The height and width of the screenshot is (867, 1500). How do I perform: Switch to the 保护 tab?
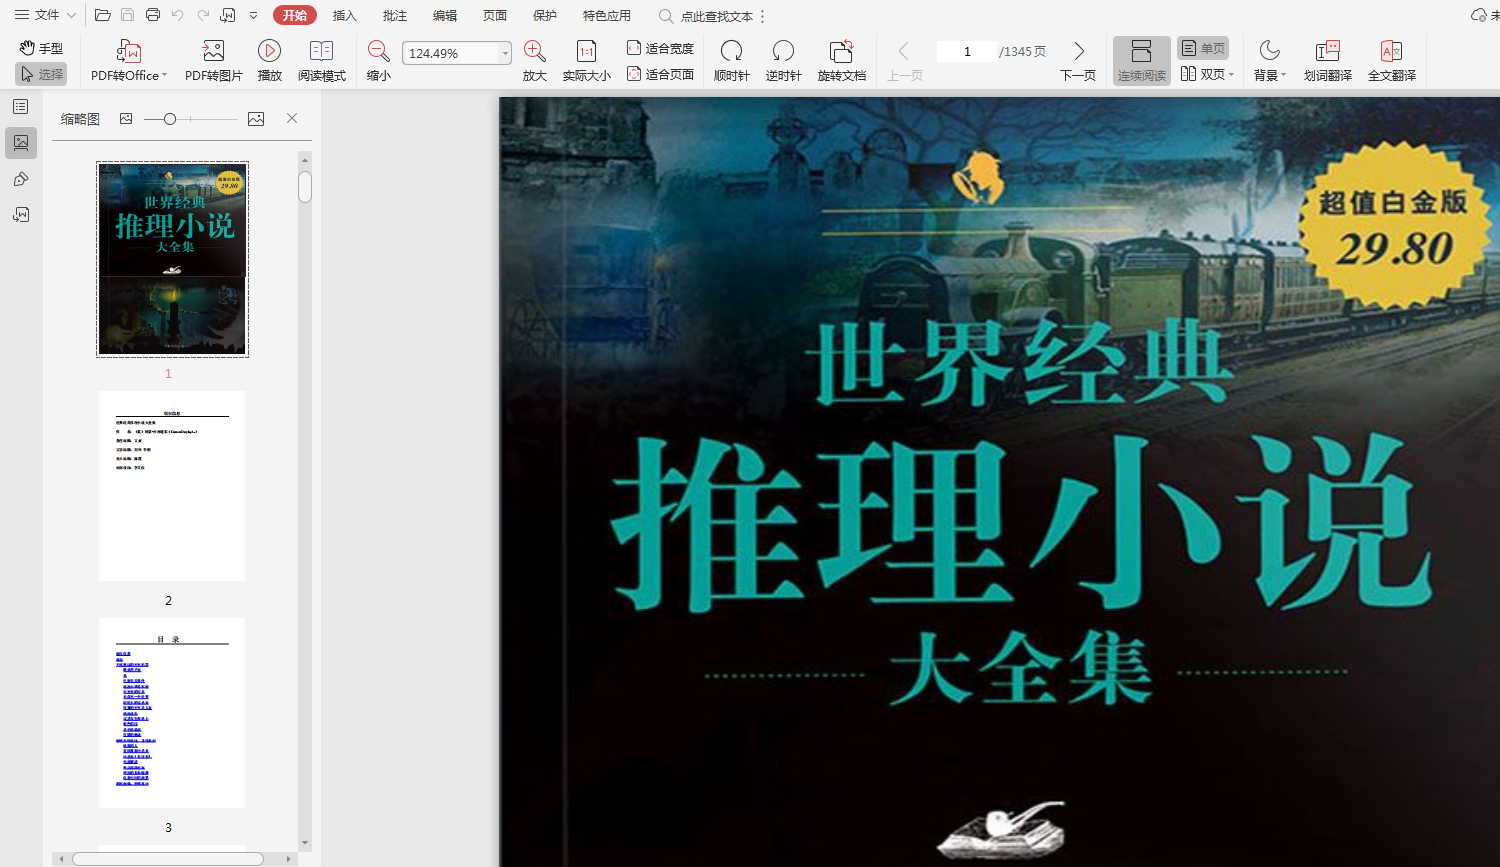[544, 15]
